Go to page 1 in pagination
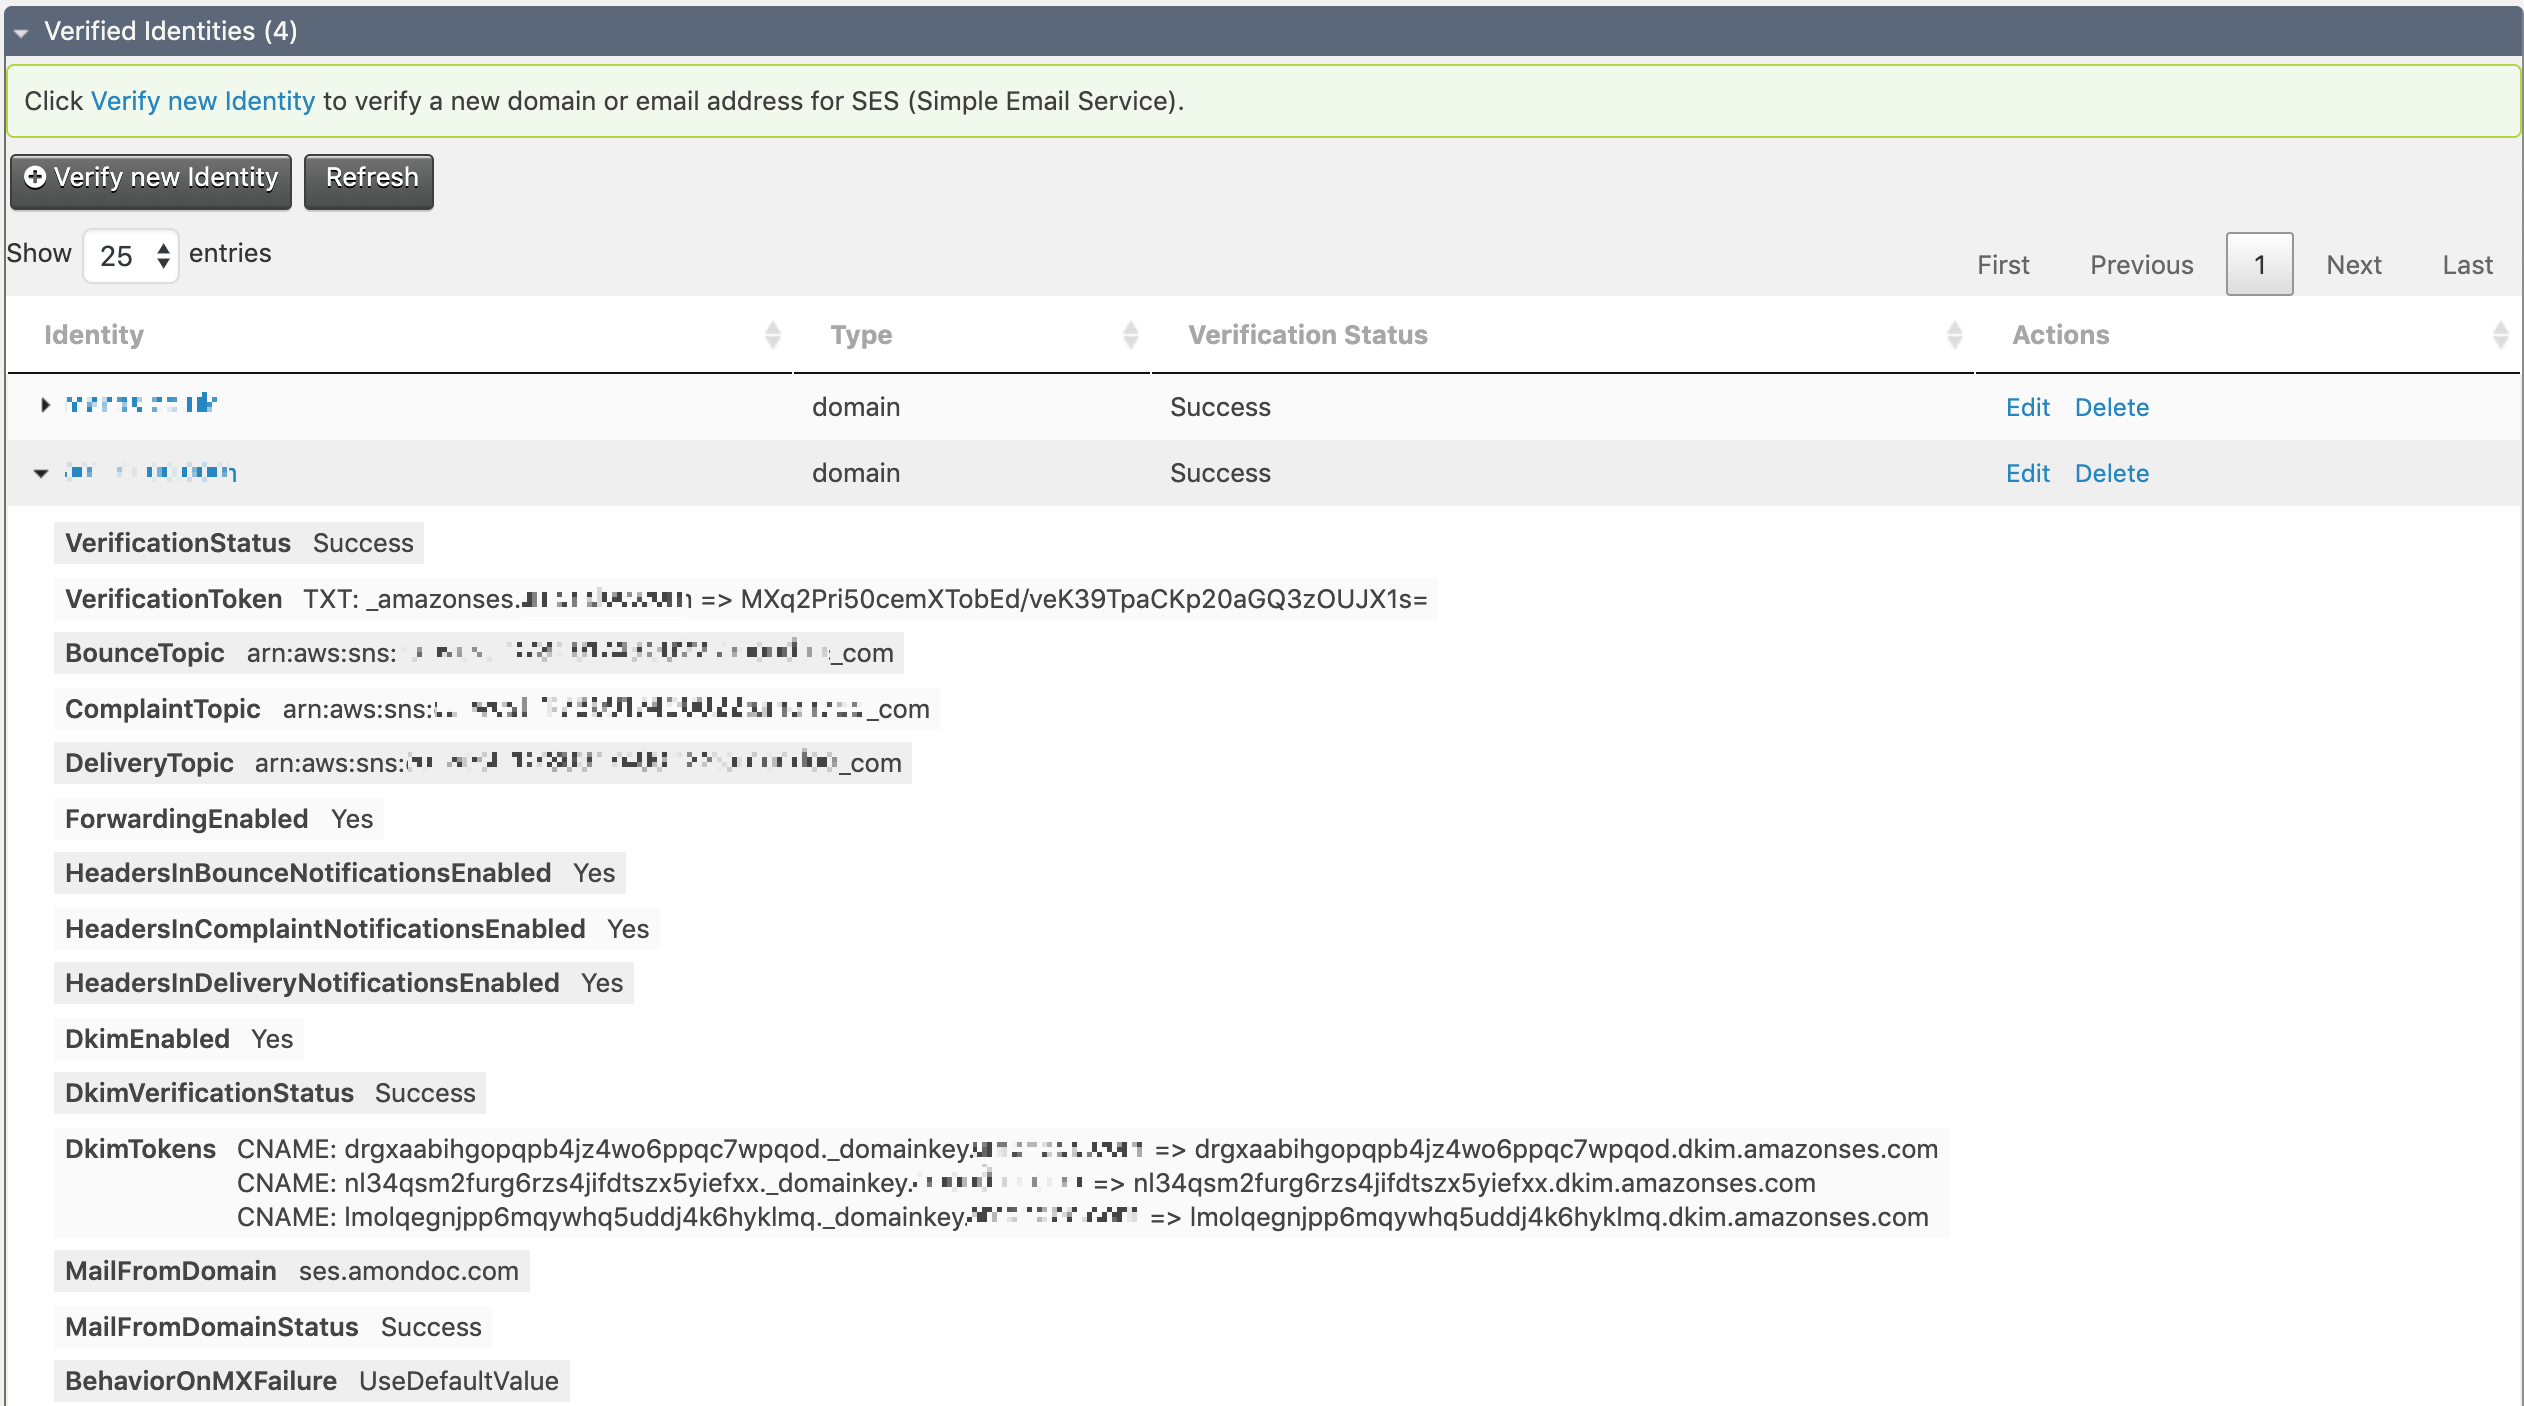This screenshot has width=2524, height=1406. [2259, 265]
